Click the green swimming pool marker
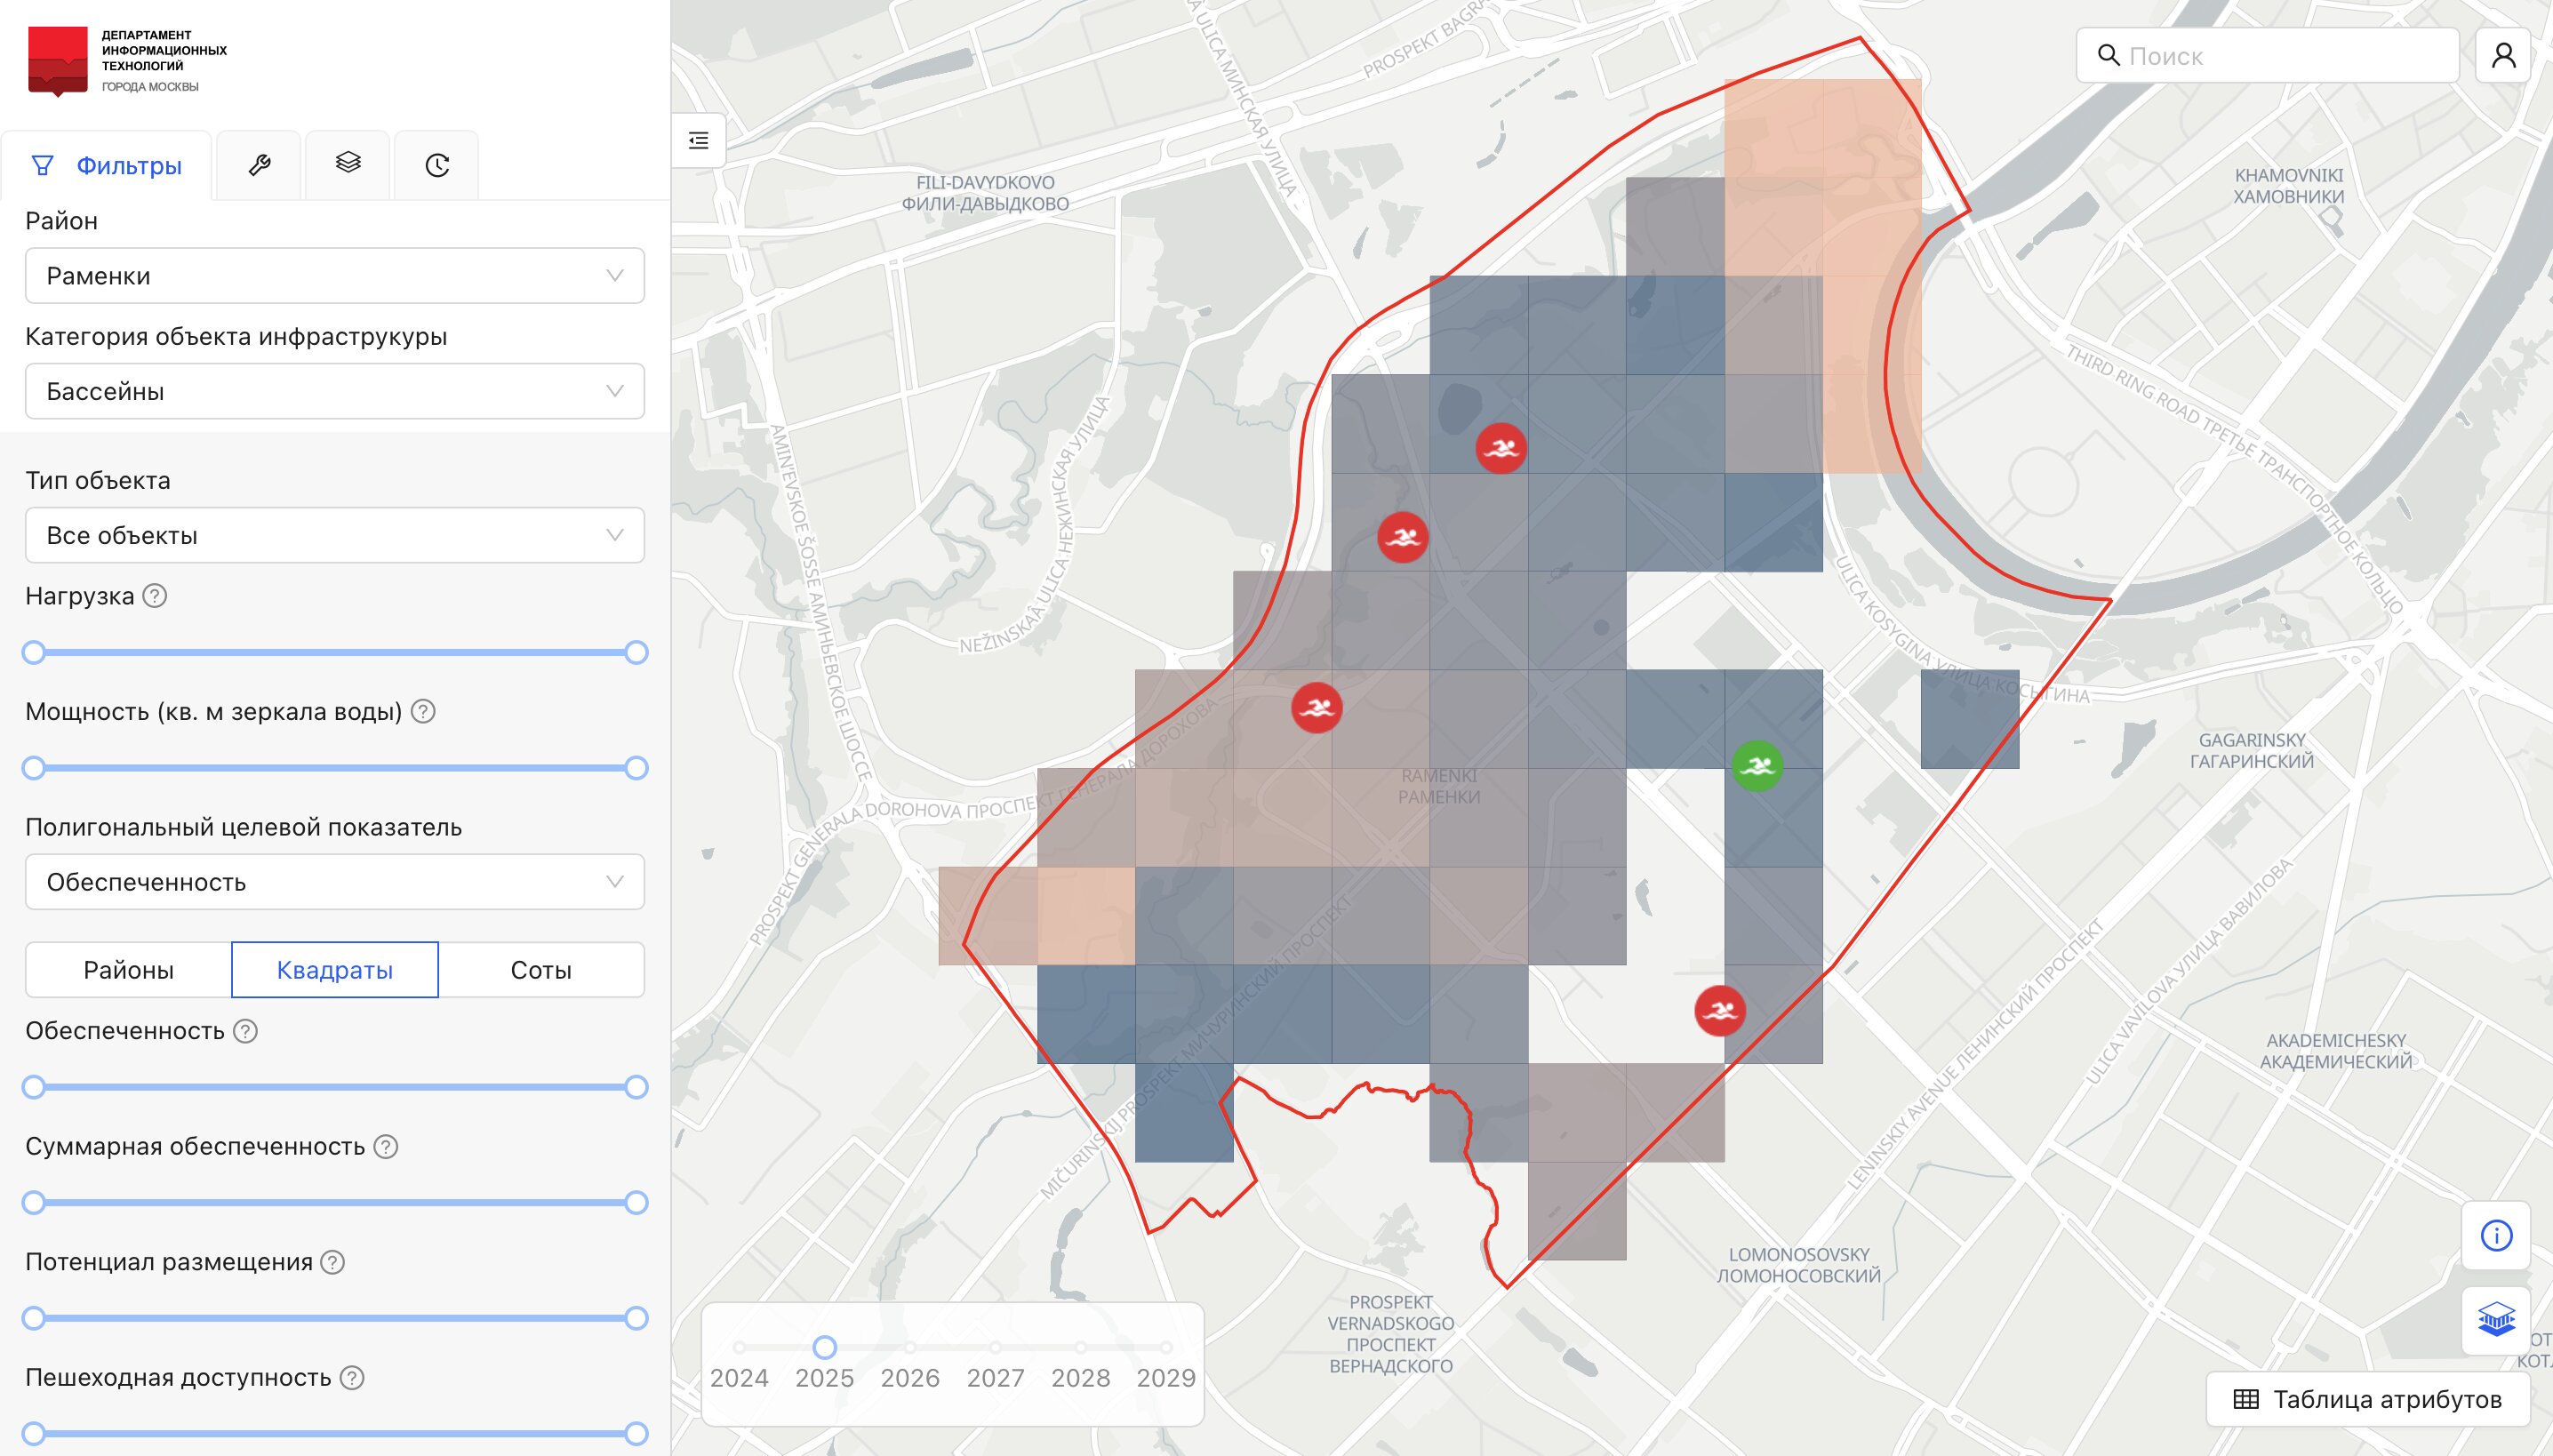This screenshot has width=2553, height=1456. 1757,766
